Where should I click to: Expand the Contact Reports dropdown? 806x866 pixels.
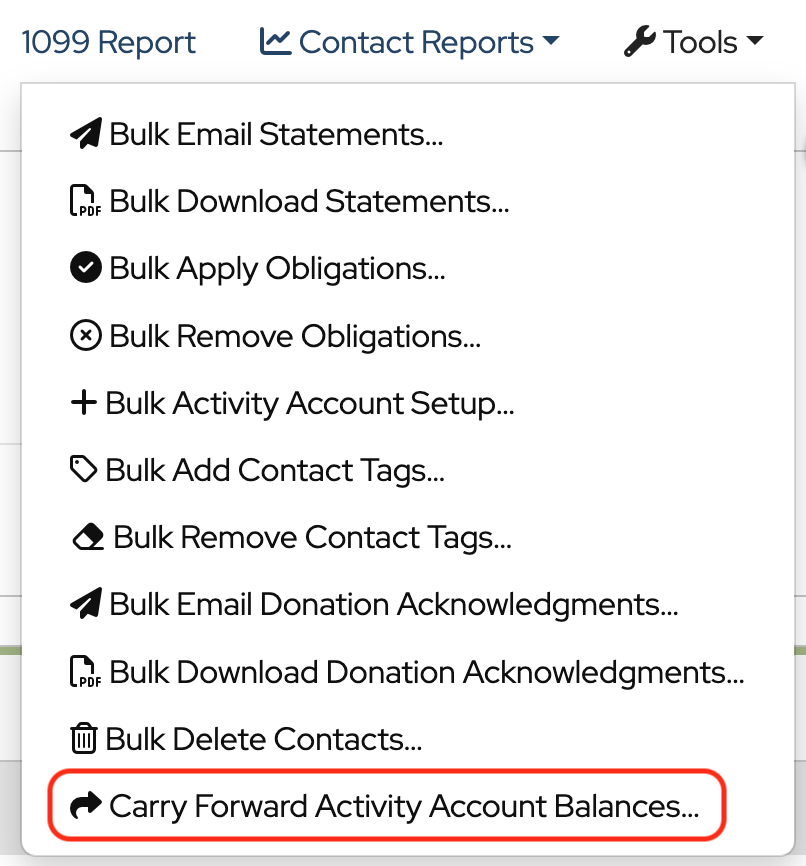(x=410, y=43)
